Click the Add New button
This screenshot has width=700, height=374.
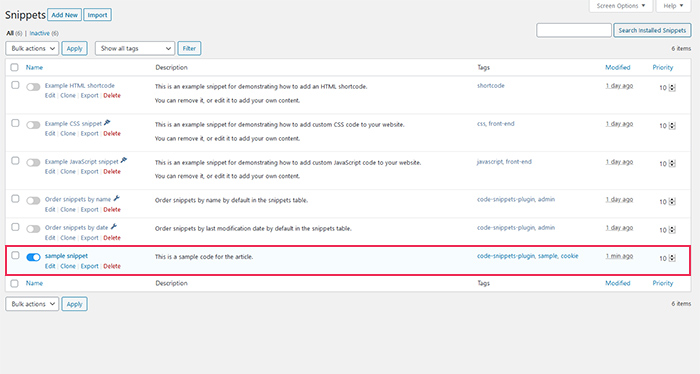(x=64, y=15)
